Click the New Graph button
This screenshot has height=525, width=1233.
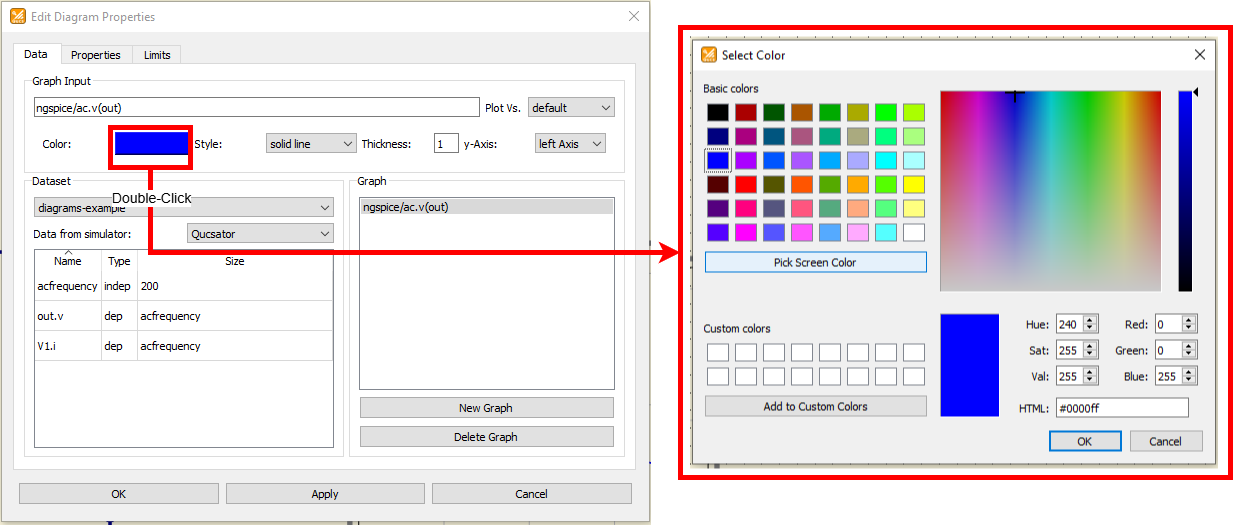tap(486, 408)
